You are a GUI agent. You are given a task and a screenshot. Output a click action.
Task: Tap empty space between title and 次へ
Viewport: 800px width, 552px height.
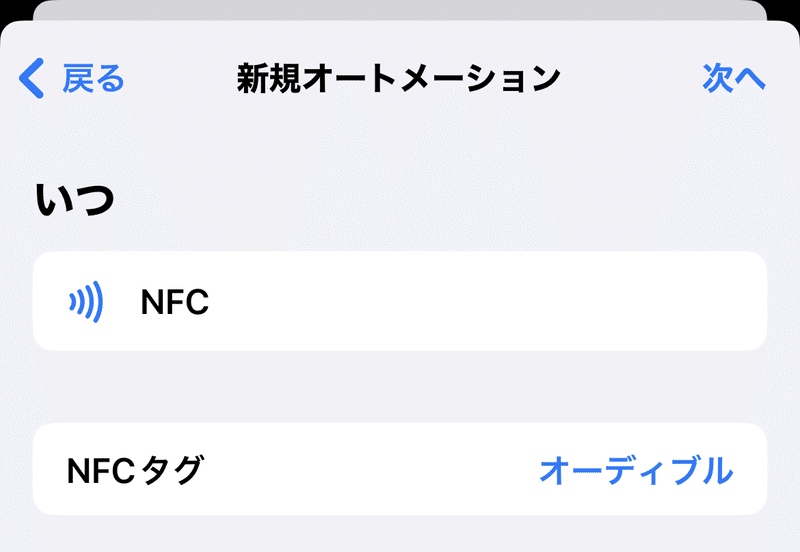click(x=631, y=79)
